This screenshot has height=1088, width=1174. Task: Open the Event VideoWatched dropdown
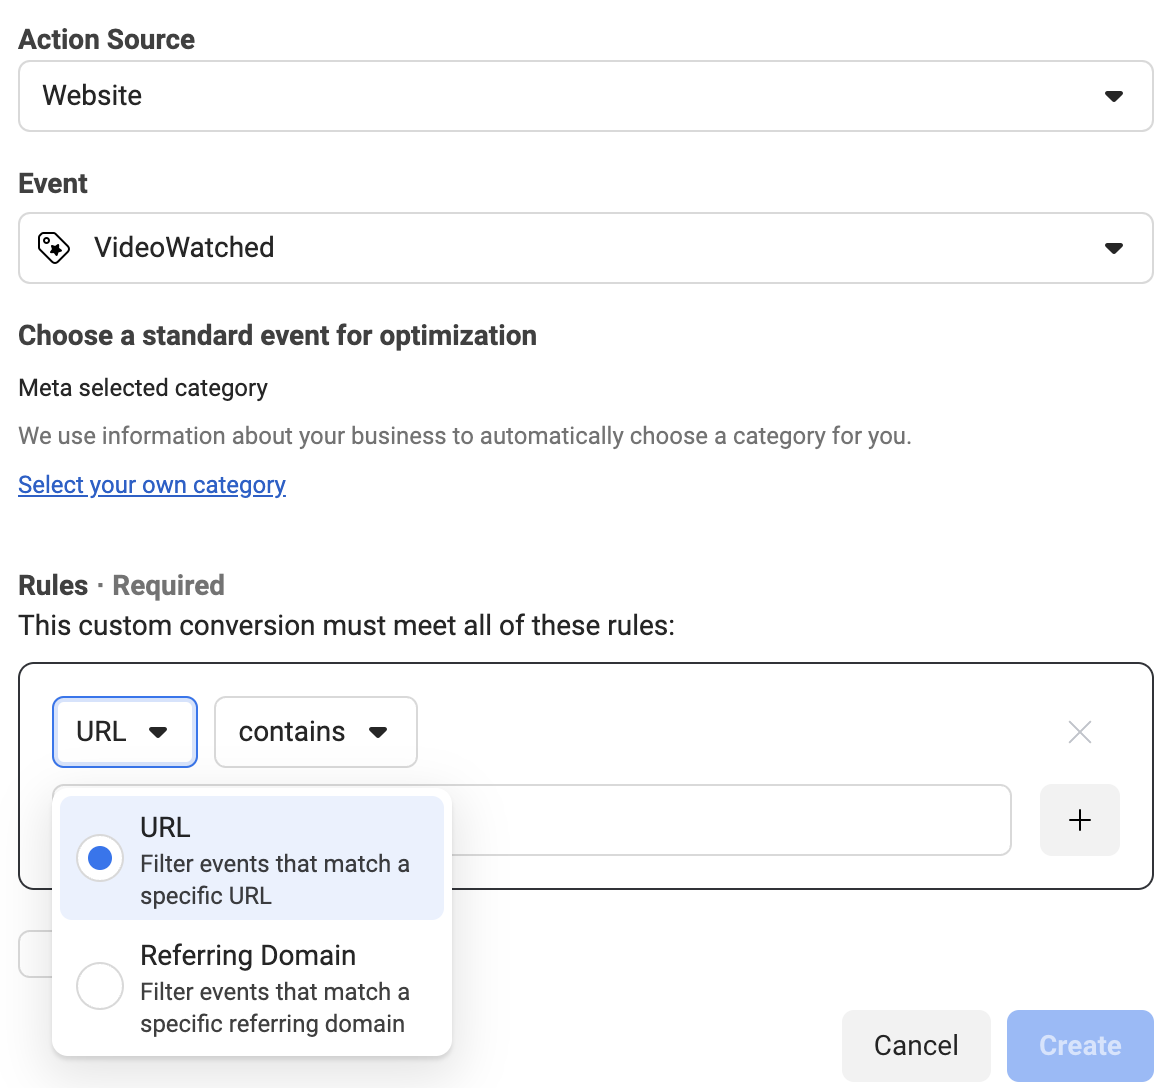[x=586, y=248]
